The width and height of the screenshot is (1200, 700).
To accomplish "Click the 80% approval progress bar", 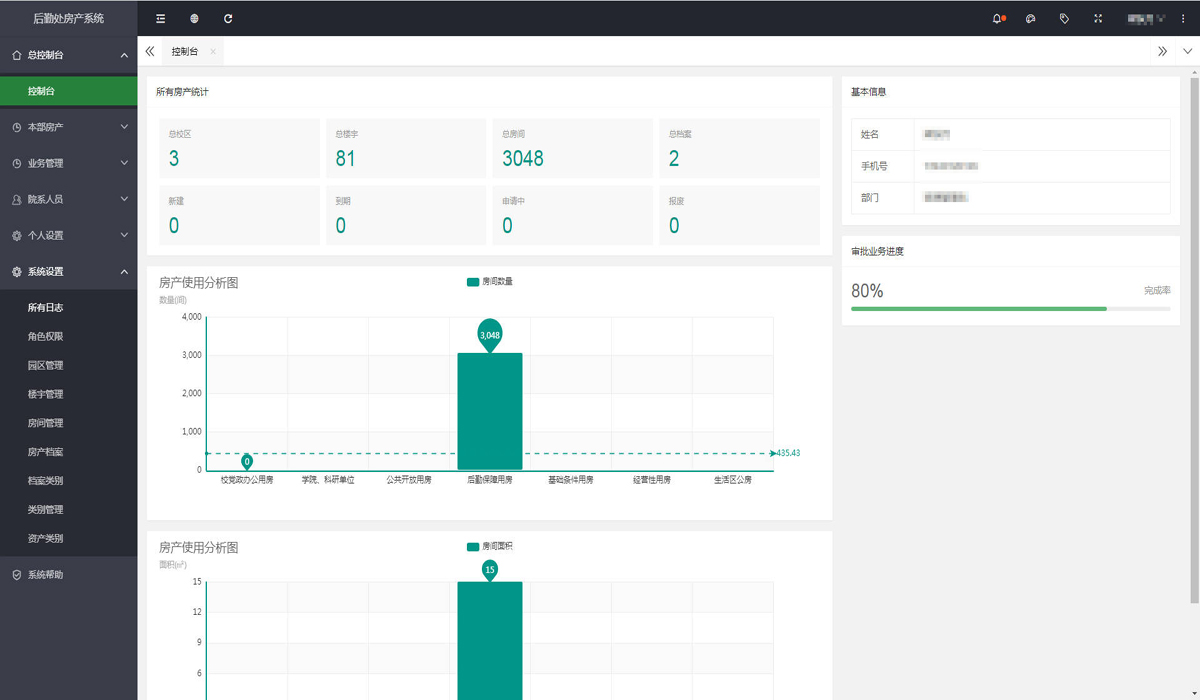I will click(1010, 309).
